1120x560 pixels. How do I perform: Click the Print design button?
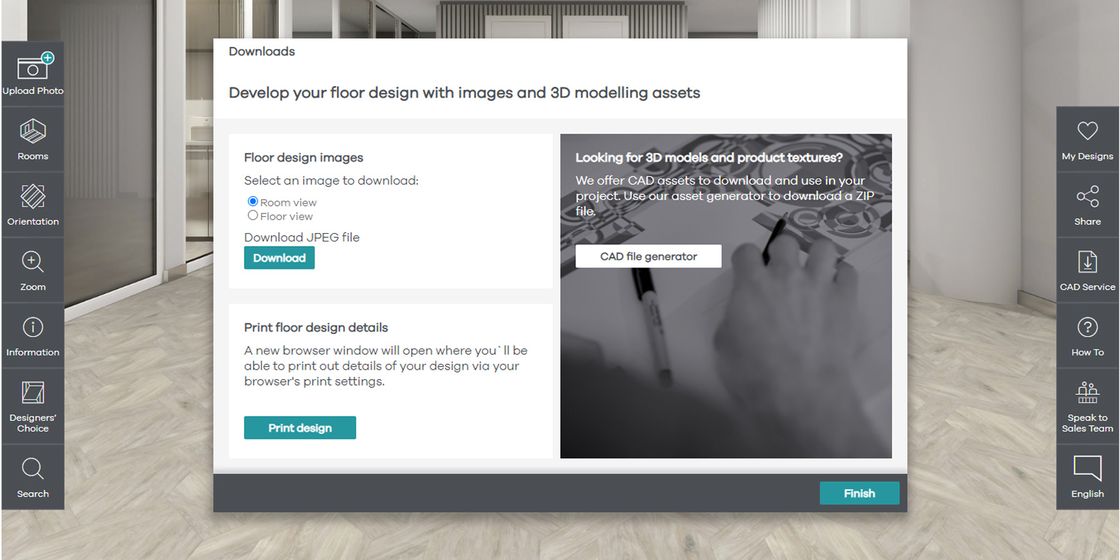[300, 428]
